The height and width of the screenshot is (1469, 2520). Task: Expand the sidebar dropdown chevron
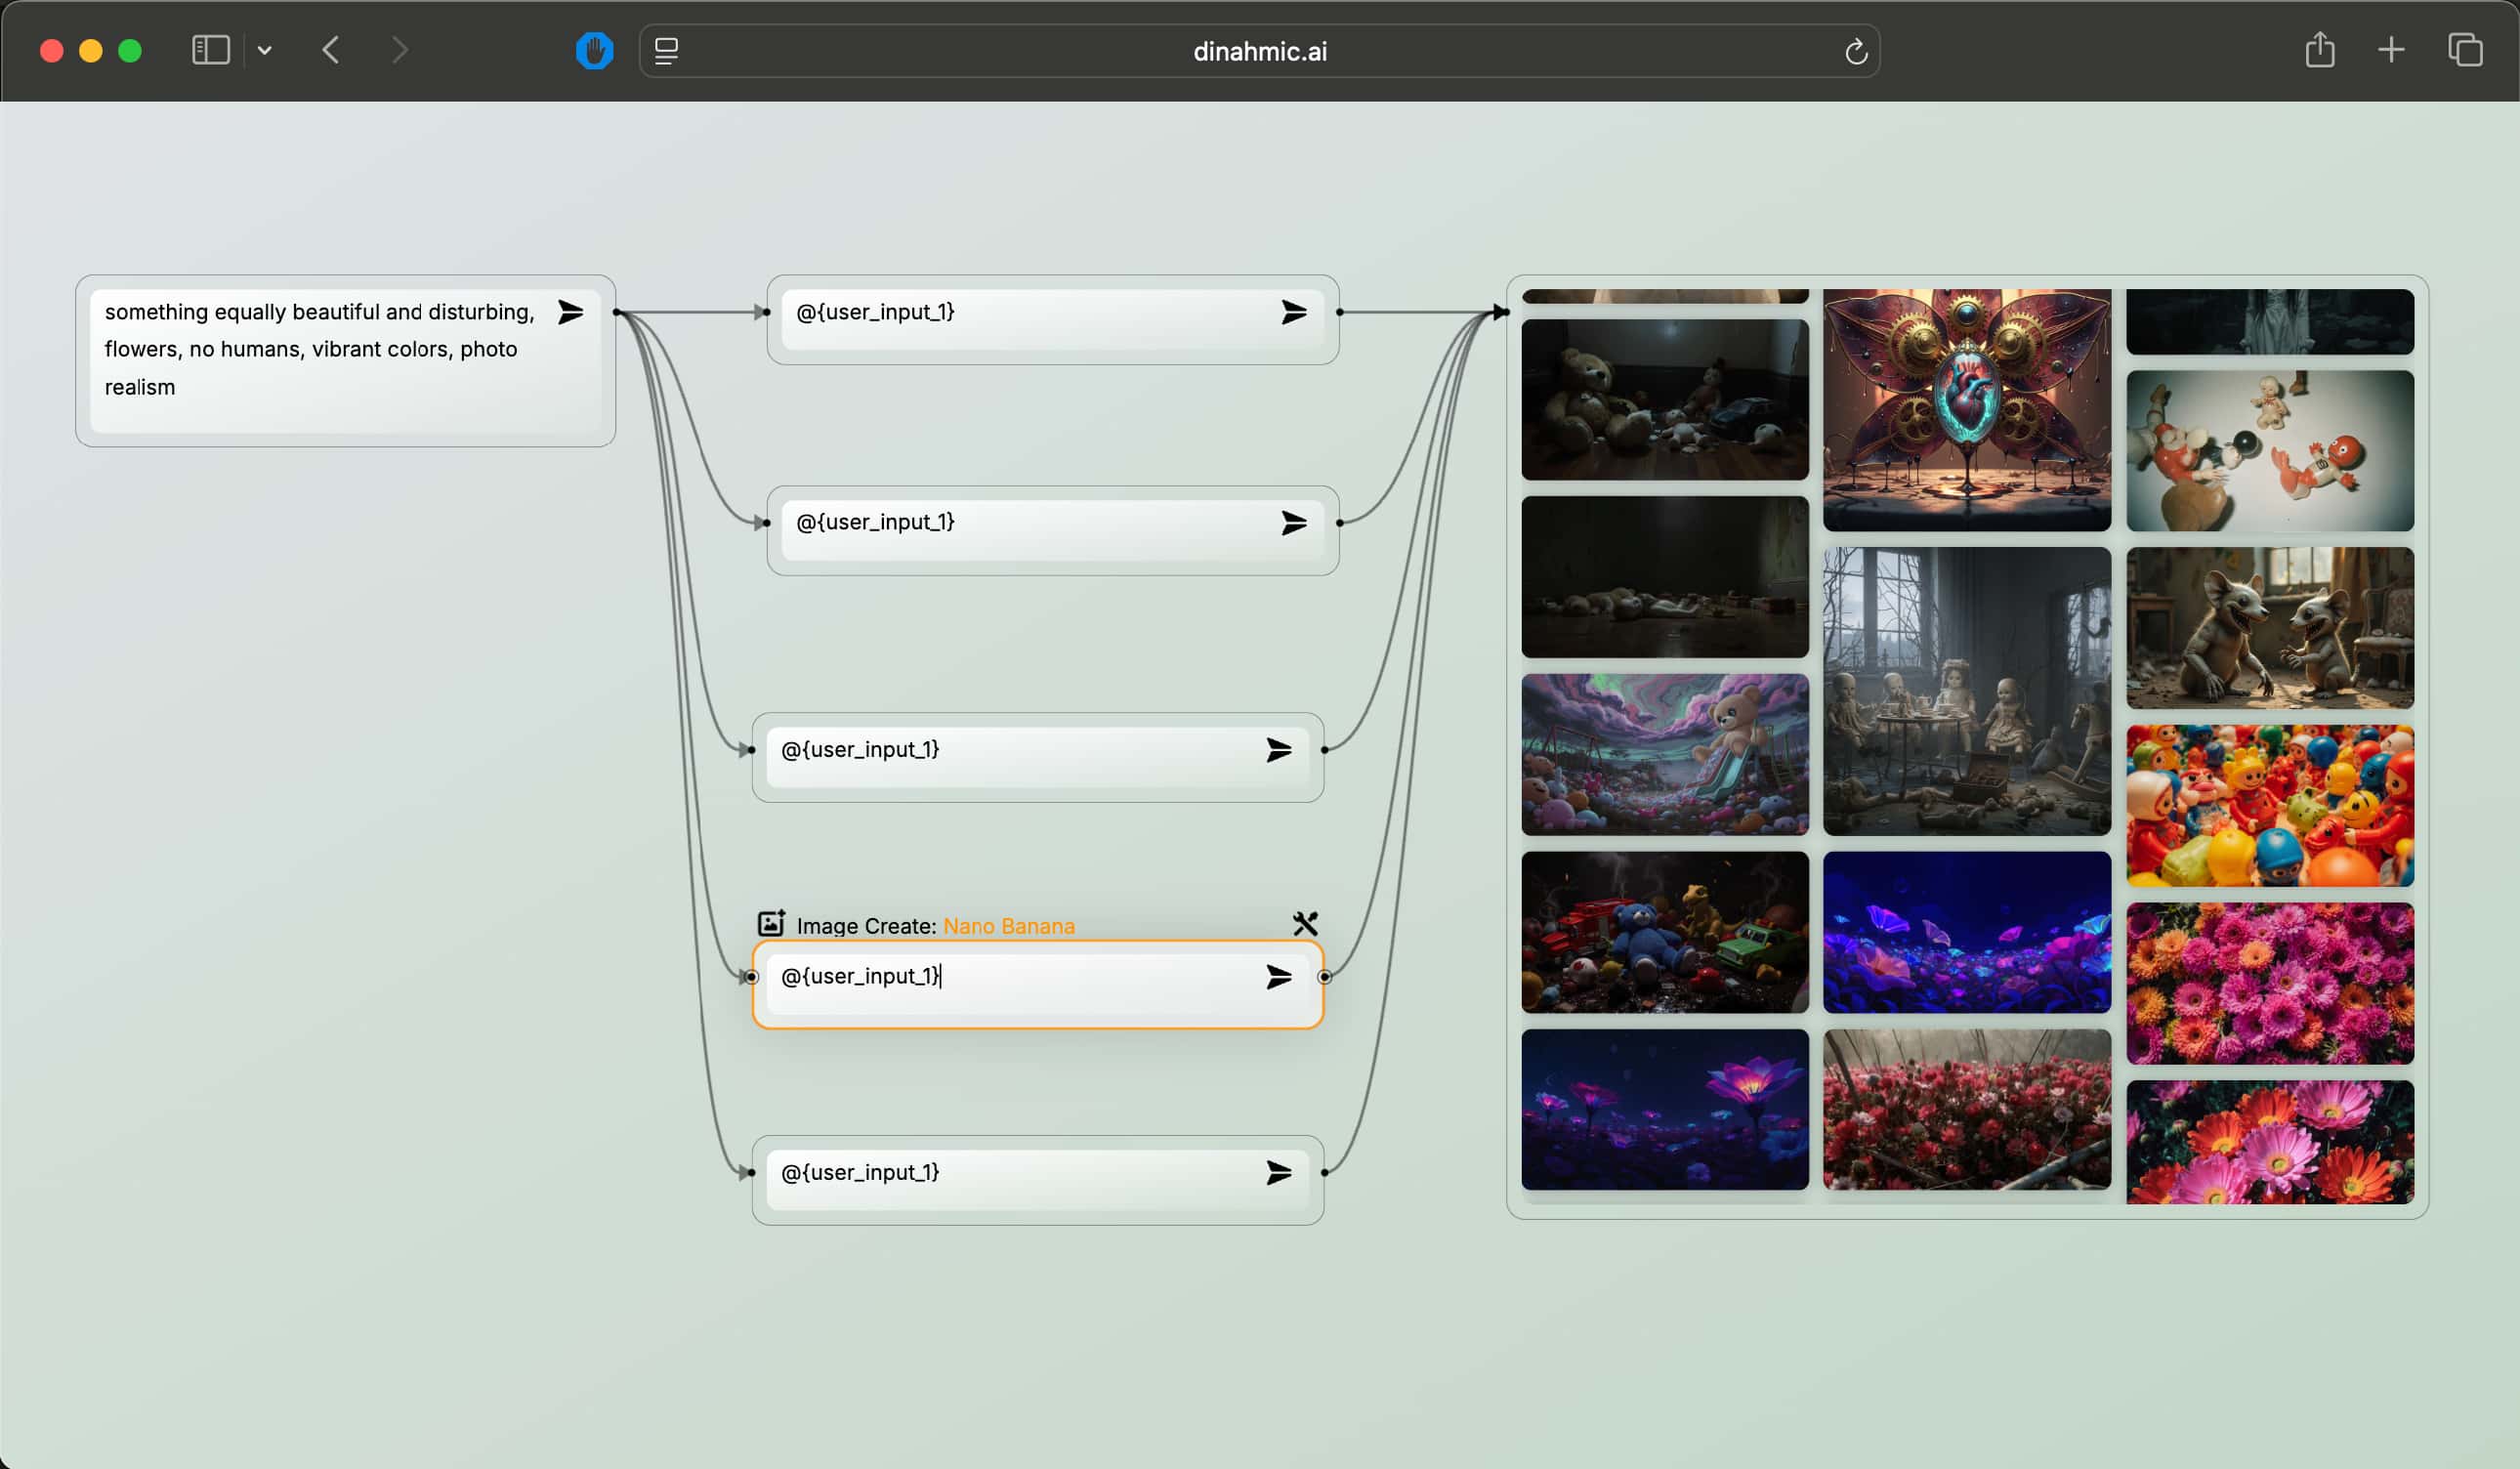(265, 50)
